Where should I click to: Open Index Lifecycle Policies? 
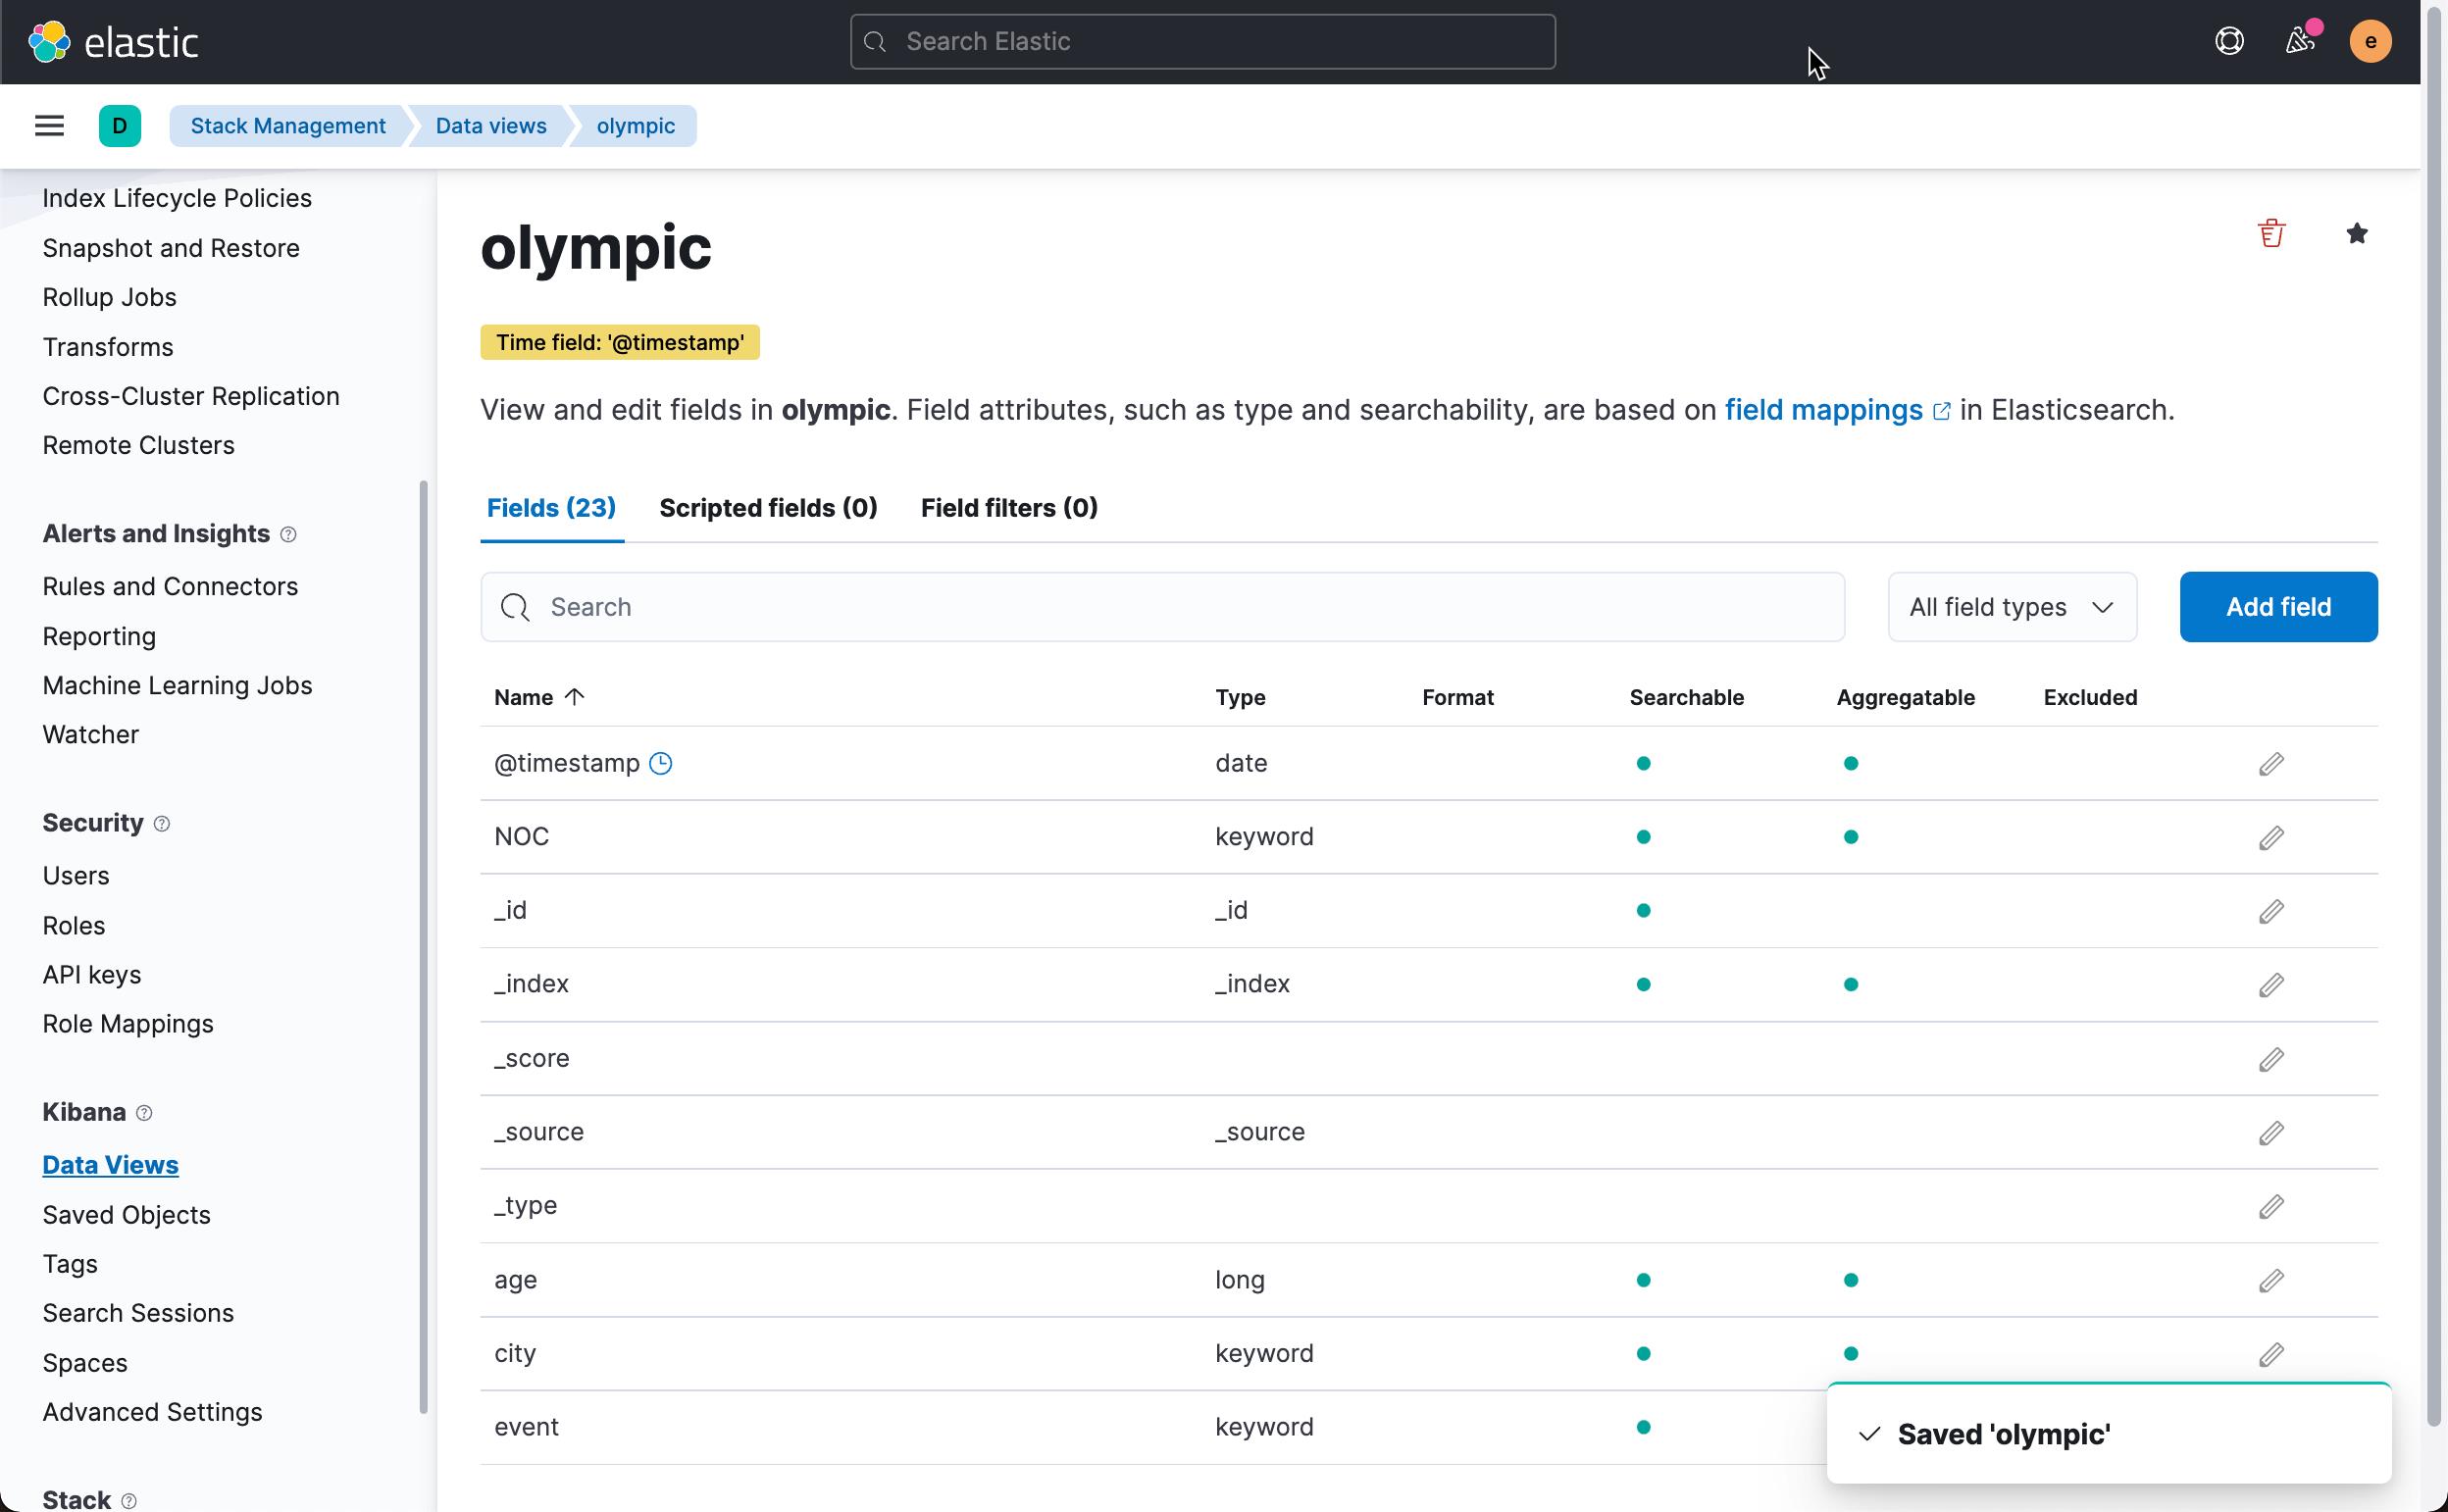pyautogui.click(x=177, y=198)
